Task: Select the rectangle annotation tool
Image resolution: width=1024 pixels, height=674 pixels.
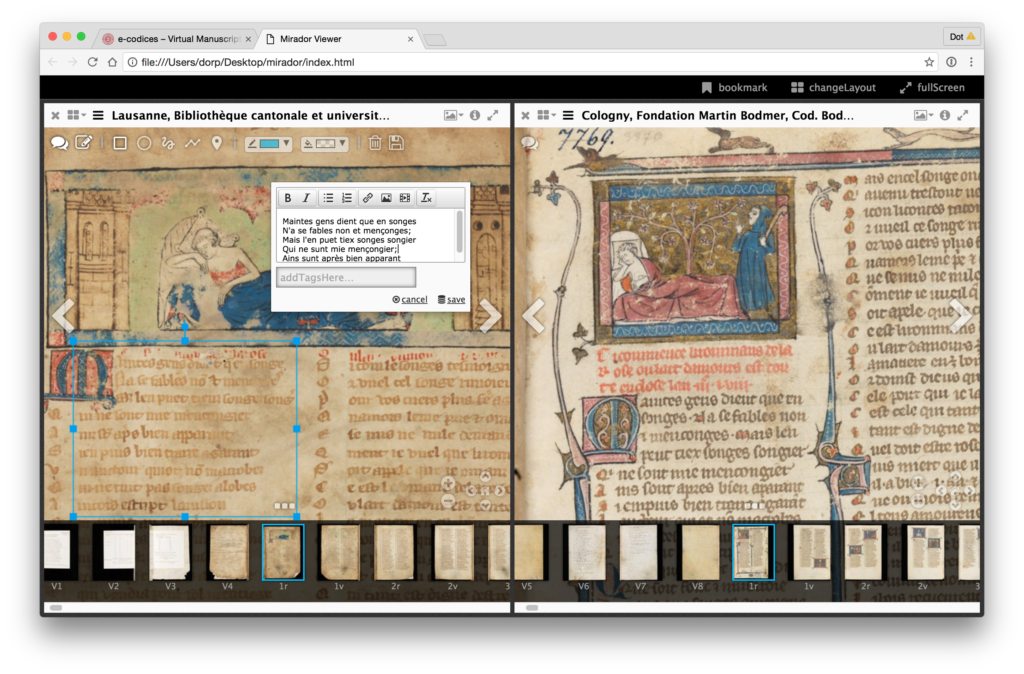Action: click(120, 143)
